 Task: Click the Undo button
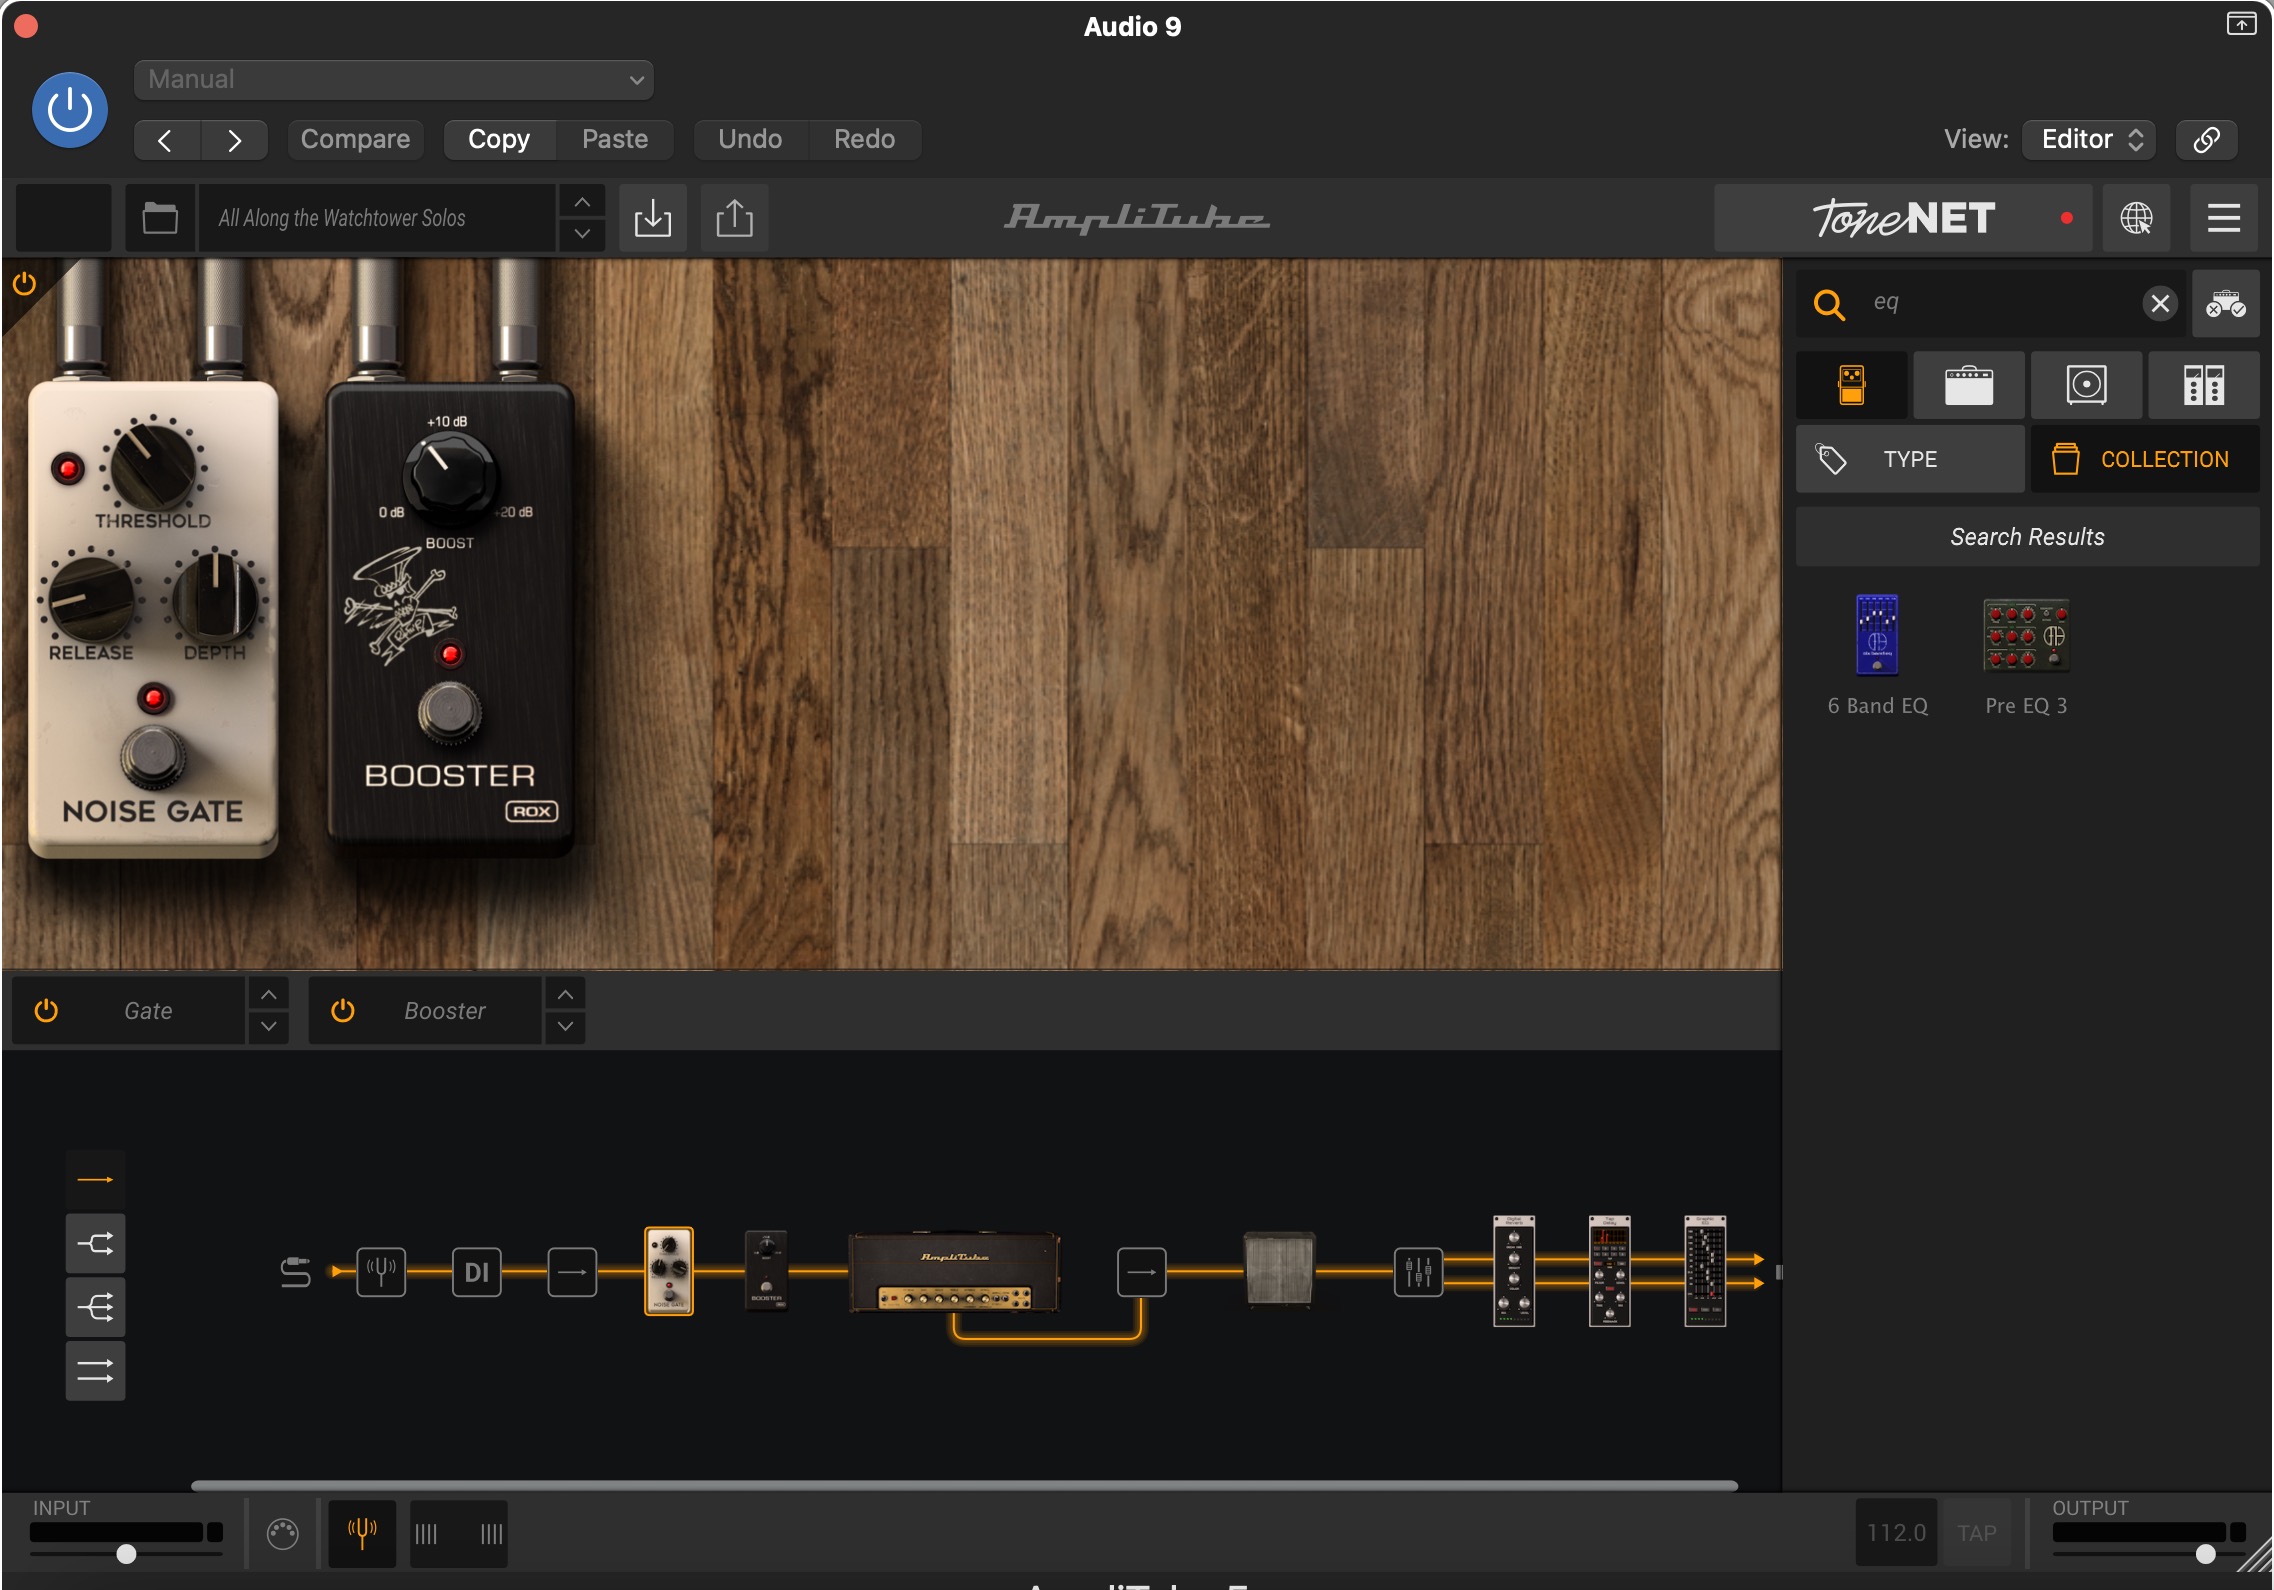coord(750,140)
